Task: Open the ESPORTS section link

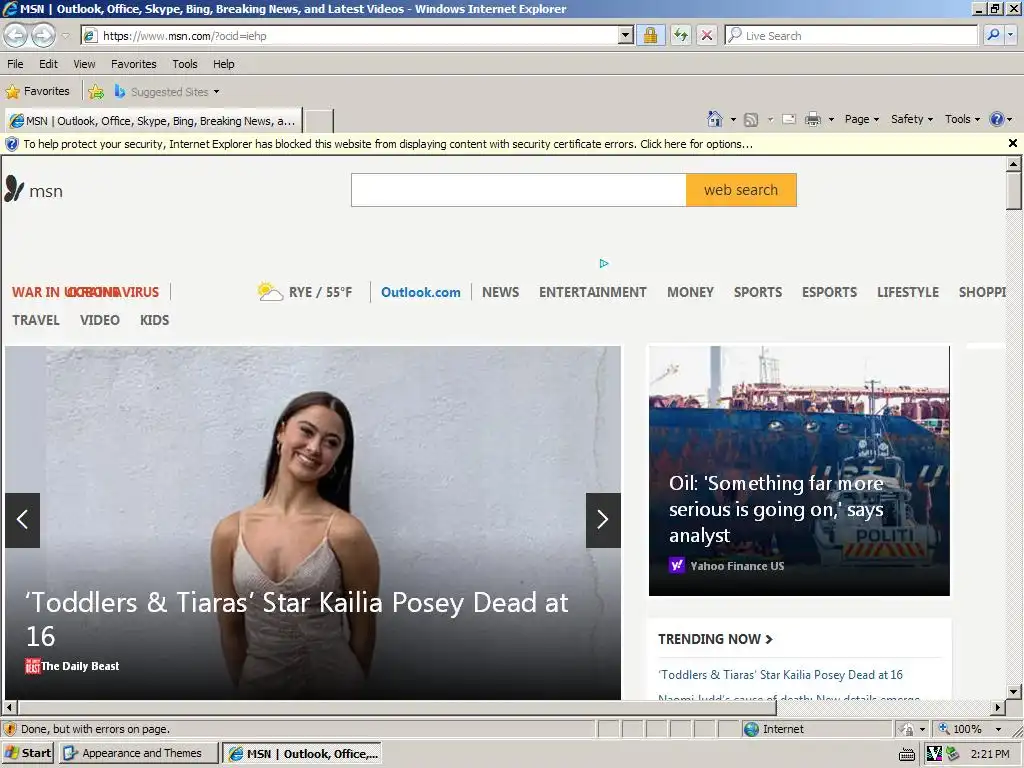Action: click(x=829, y=292)
